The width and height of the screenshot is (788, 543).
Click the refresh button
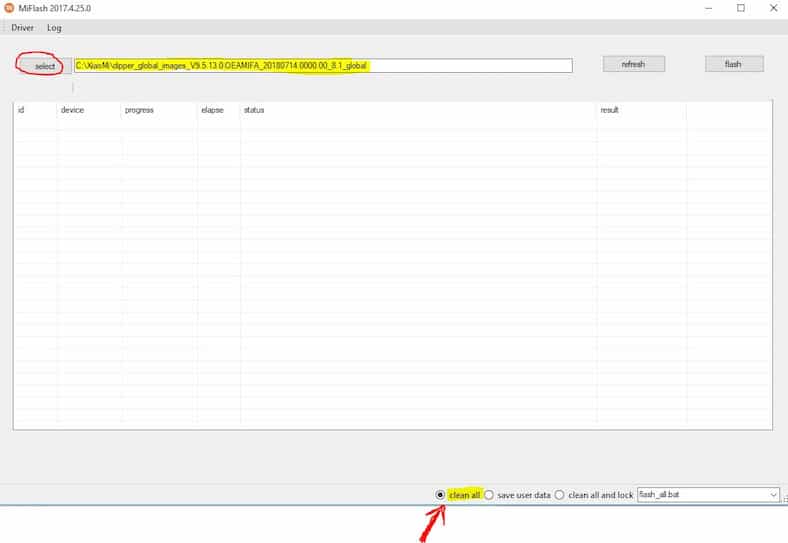pyautogui.click(x=633, y=64)
